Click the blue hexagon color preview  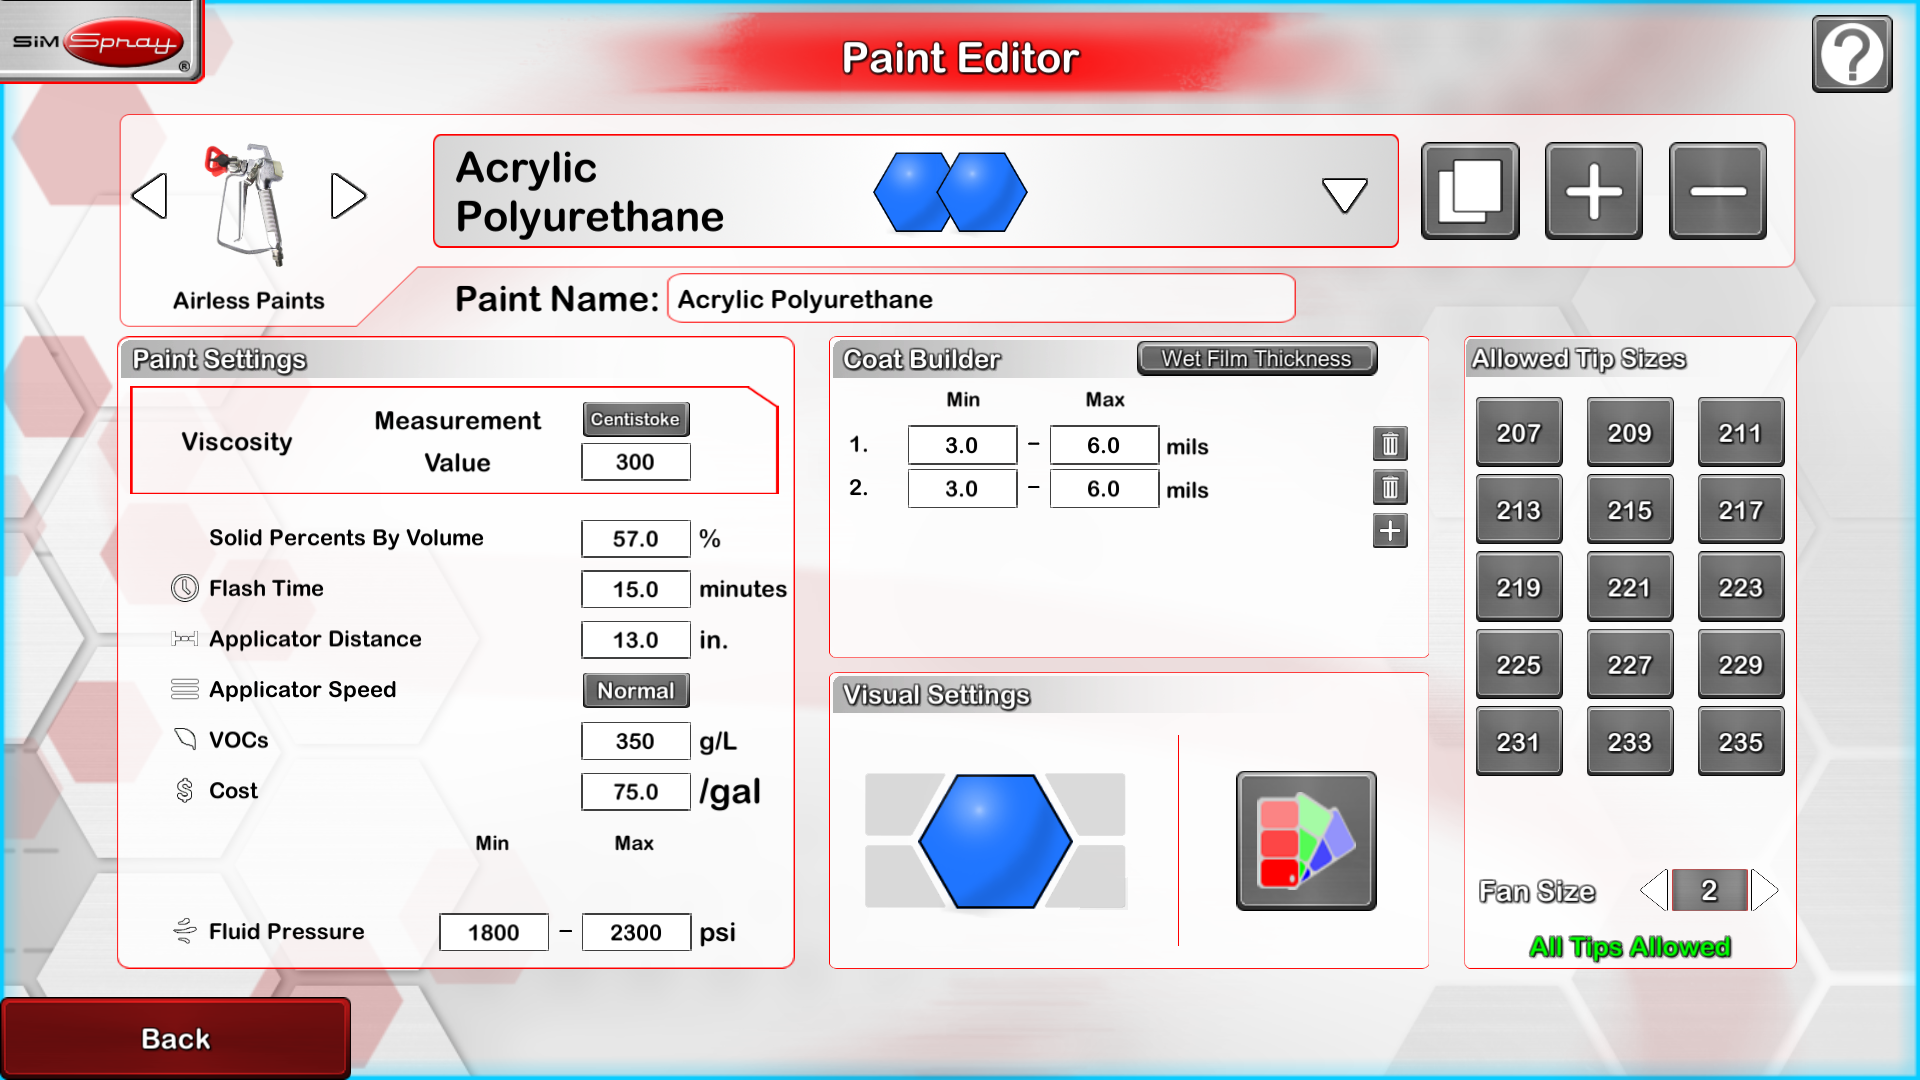pos(994,841)
